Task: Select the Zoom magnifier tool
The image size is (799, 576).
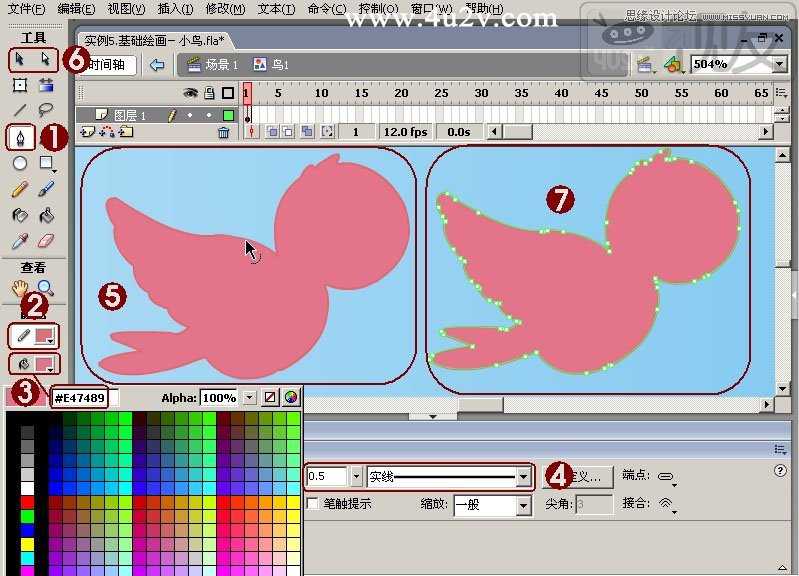Action: point(45,288)
